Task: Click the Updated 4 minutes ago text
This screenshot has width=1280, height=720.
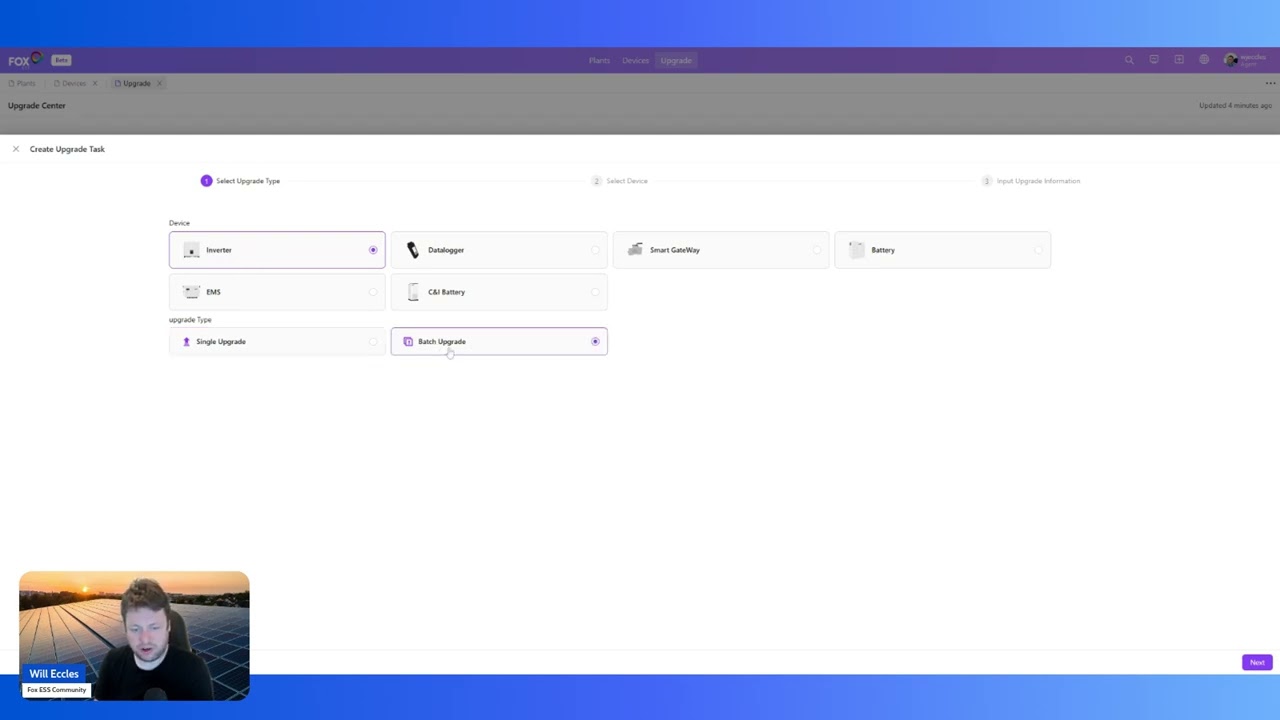Action: click(1236, 105)
